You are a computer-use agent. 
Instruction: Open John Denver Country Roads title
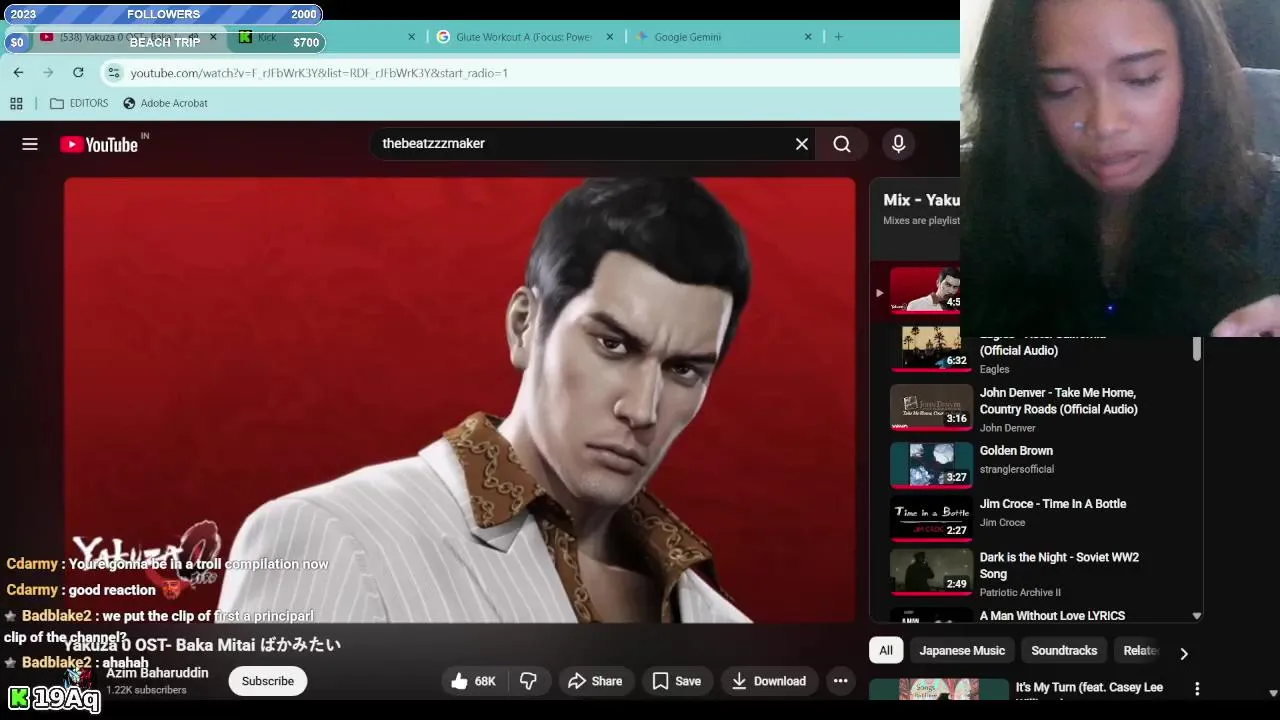1058,401
